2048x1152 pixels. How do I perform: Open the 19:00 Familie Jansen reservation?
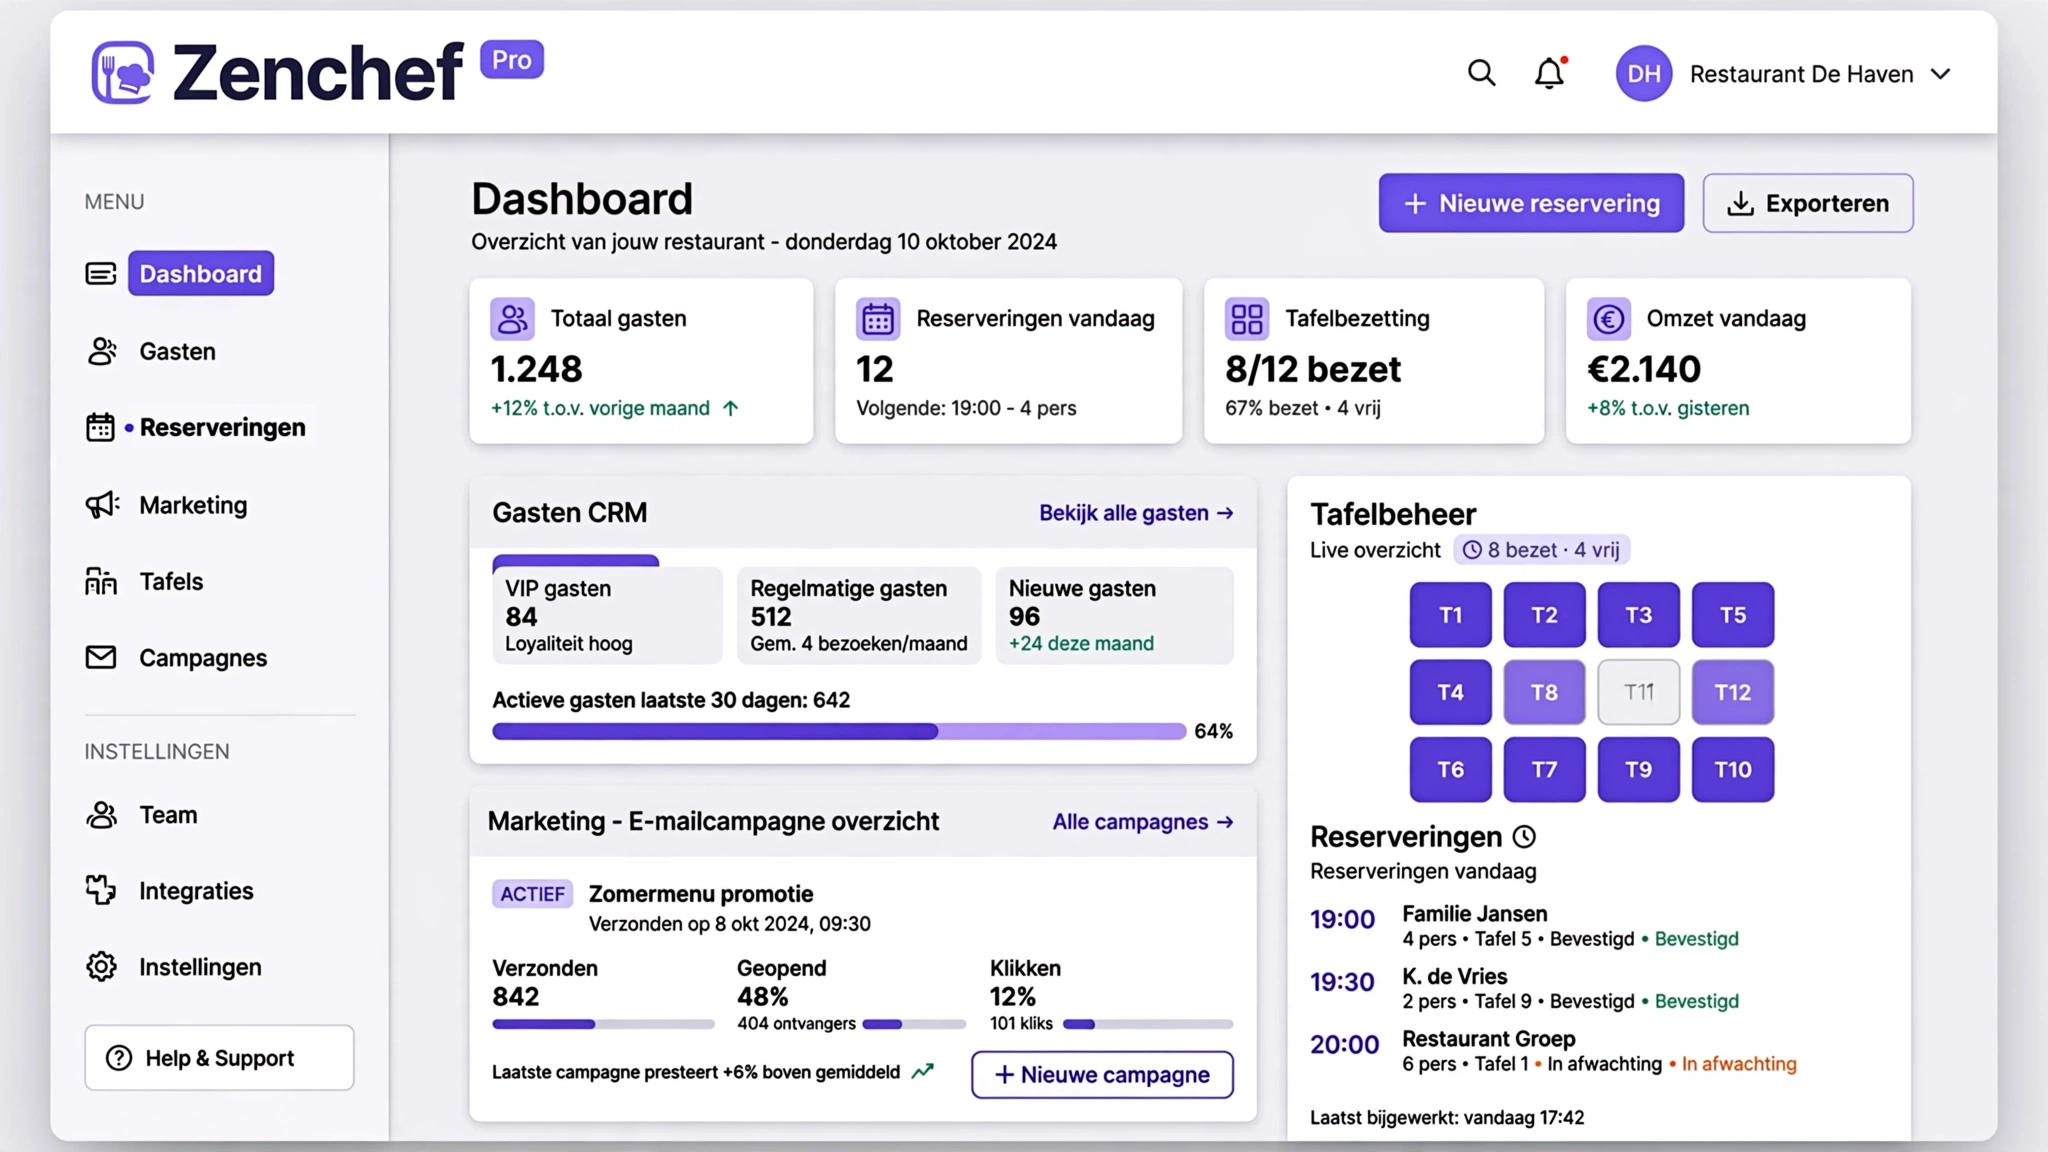click(x=1525, y=926)
